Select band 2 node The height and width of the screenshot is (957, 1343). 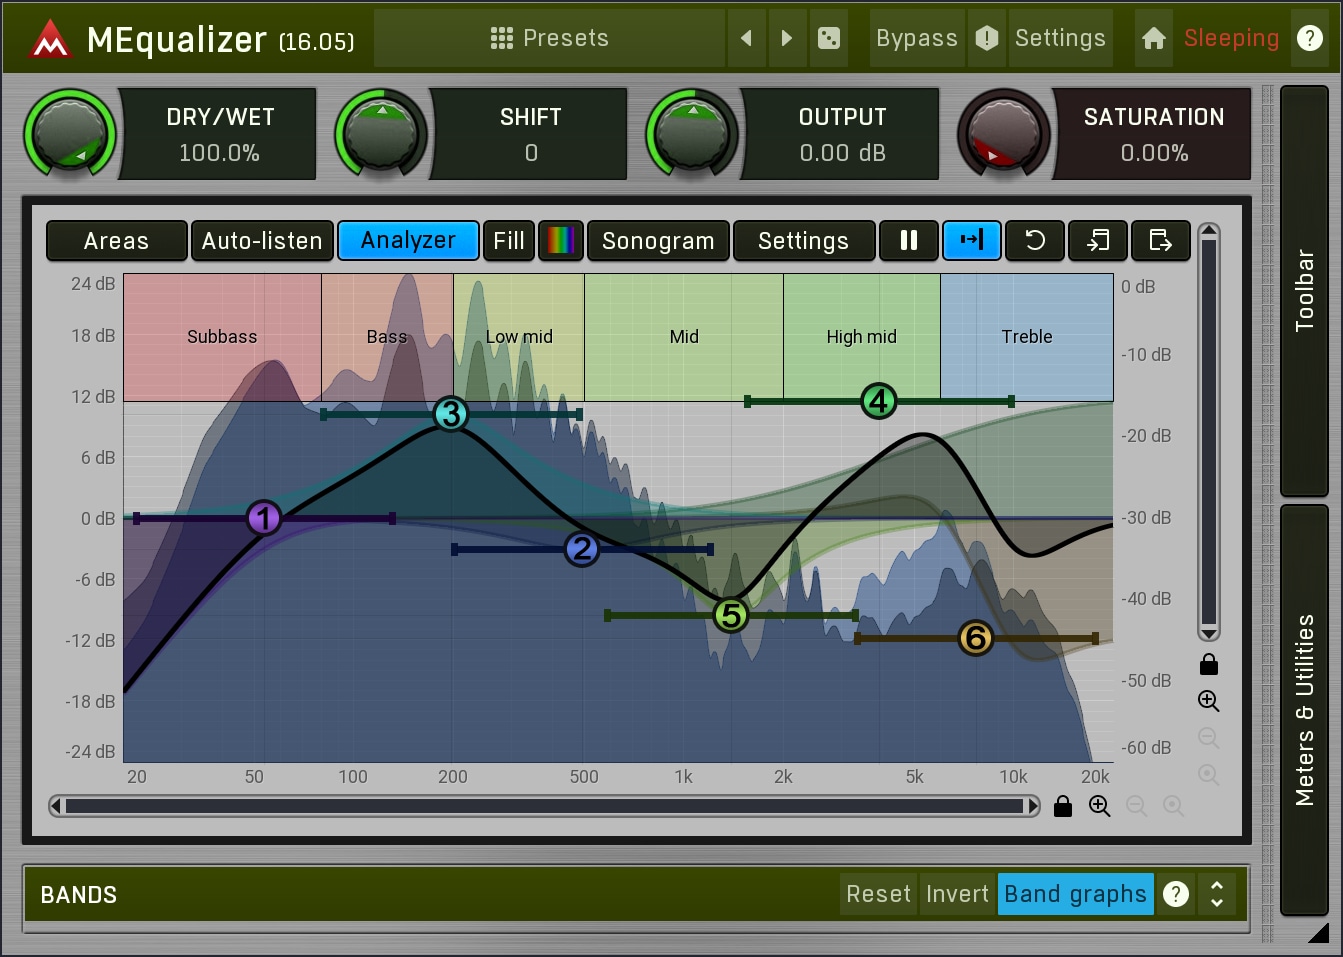[582, 549]
